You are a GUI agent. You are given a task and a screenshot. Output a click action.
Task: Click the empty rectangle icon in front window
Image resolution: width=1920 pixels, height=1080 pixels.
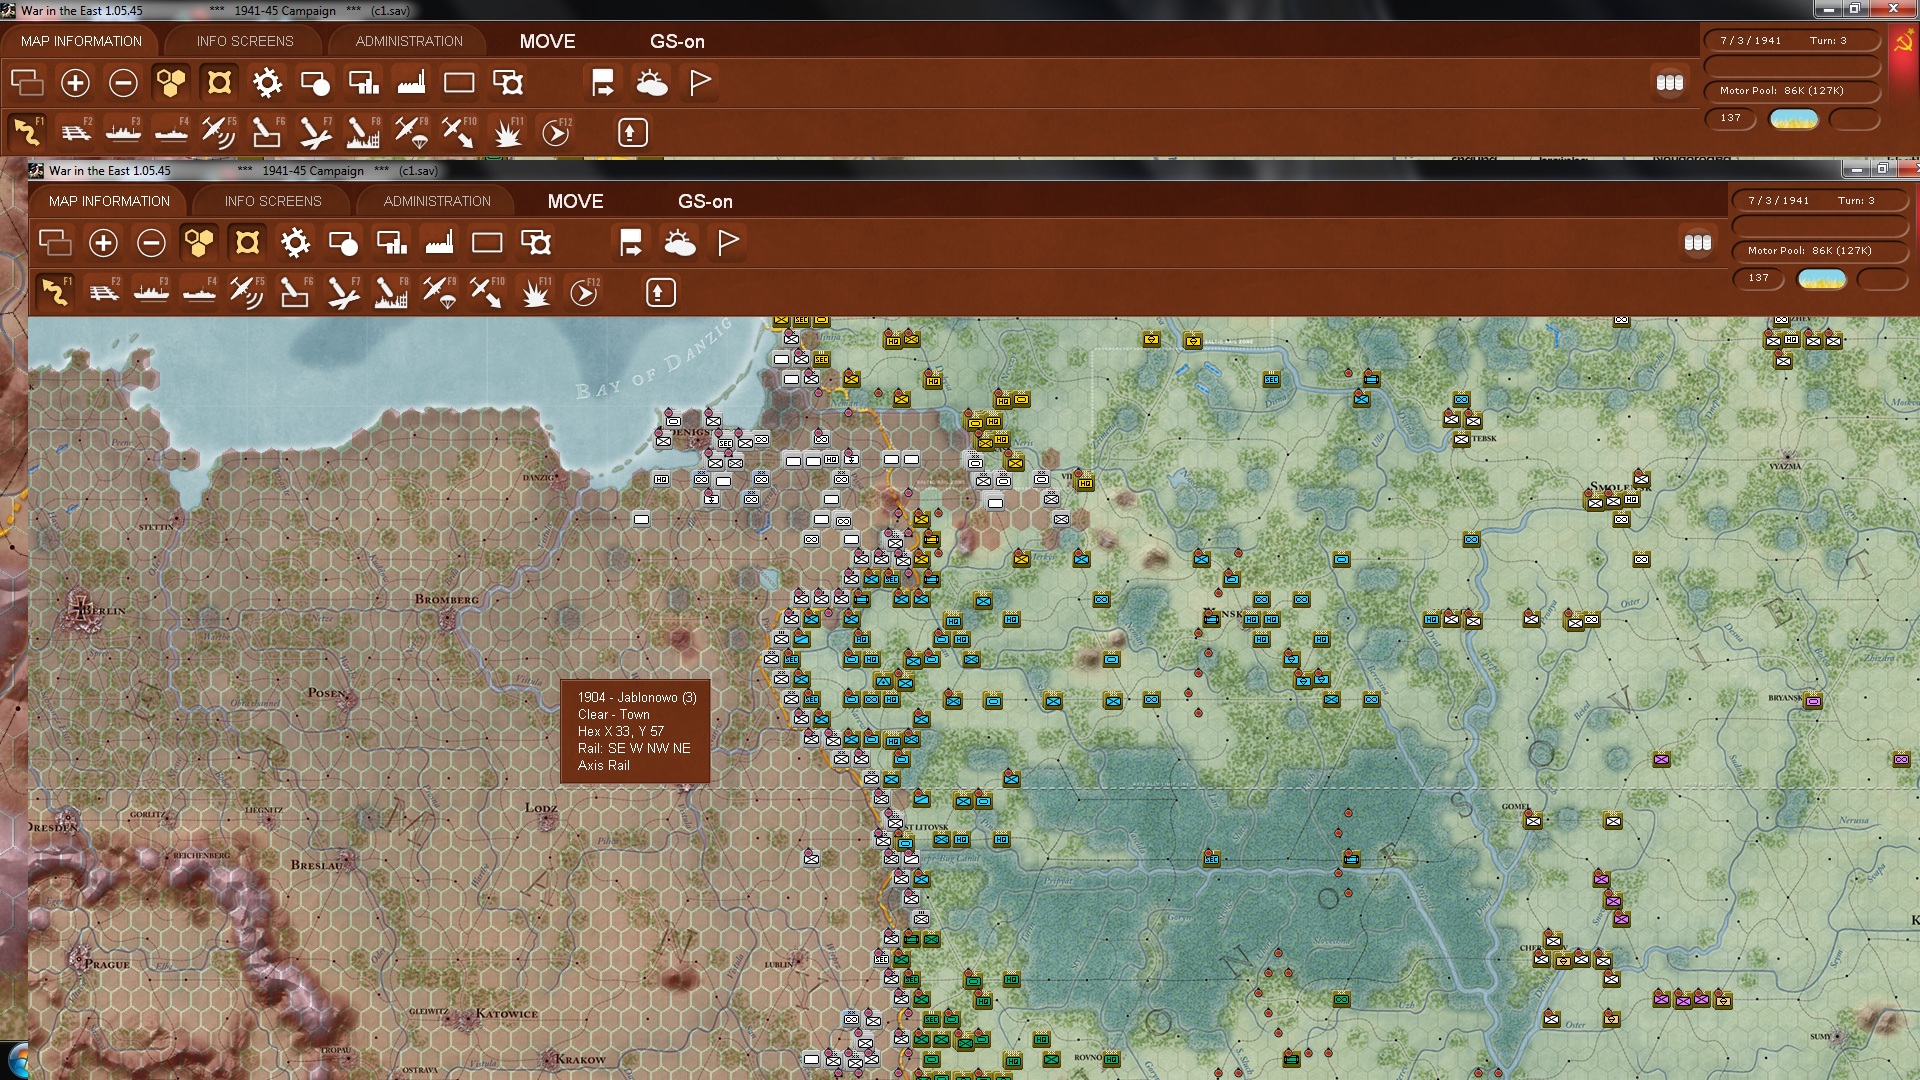point(487,243)
